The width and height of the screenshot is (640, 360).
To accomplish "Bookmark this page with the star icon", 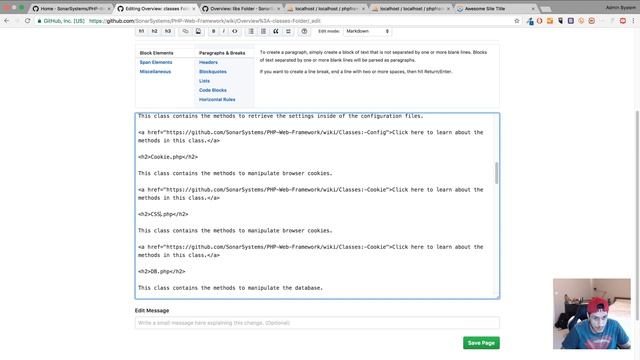I will coord(517,21).
